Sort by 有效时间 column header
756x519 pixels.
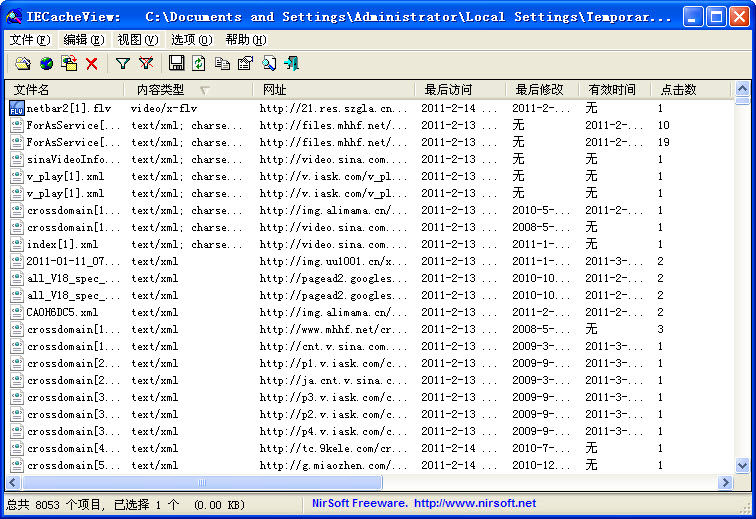tap(615, 90)
